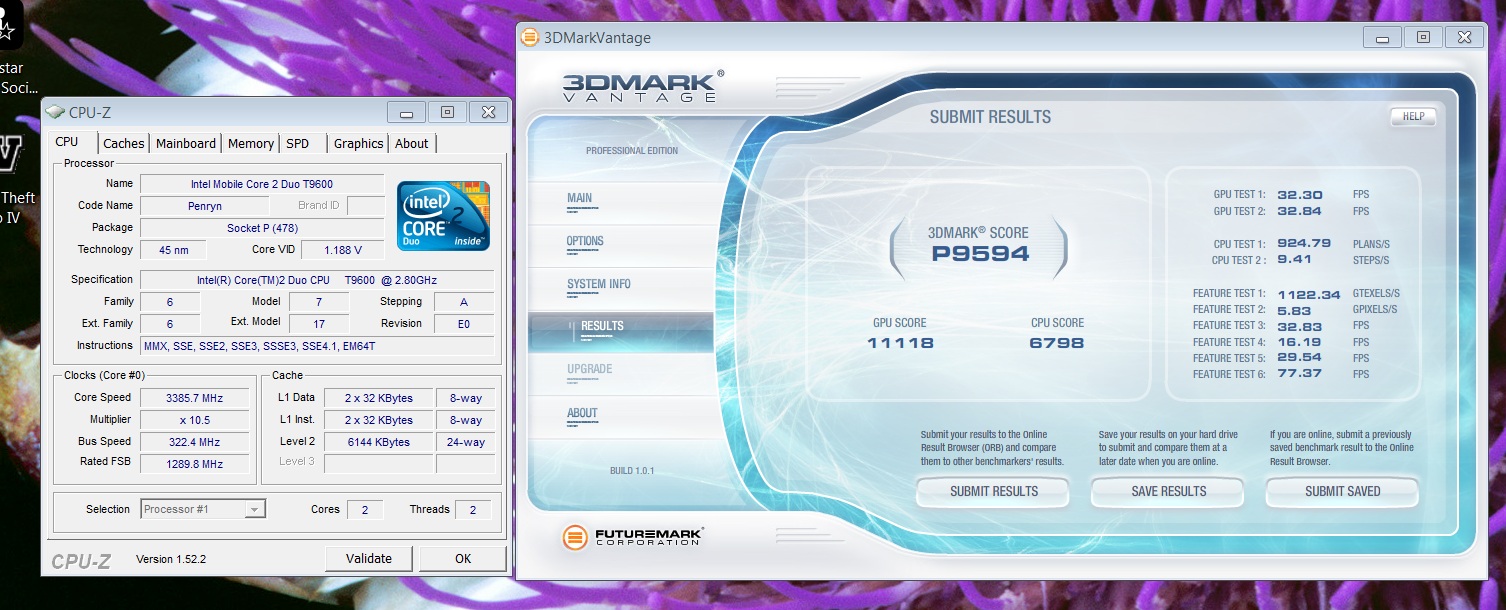Click the Revision value E0
The height and width of the screenshot is (610, 1506).
[x=463, y=324]
